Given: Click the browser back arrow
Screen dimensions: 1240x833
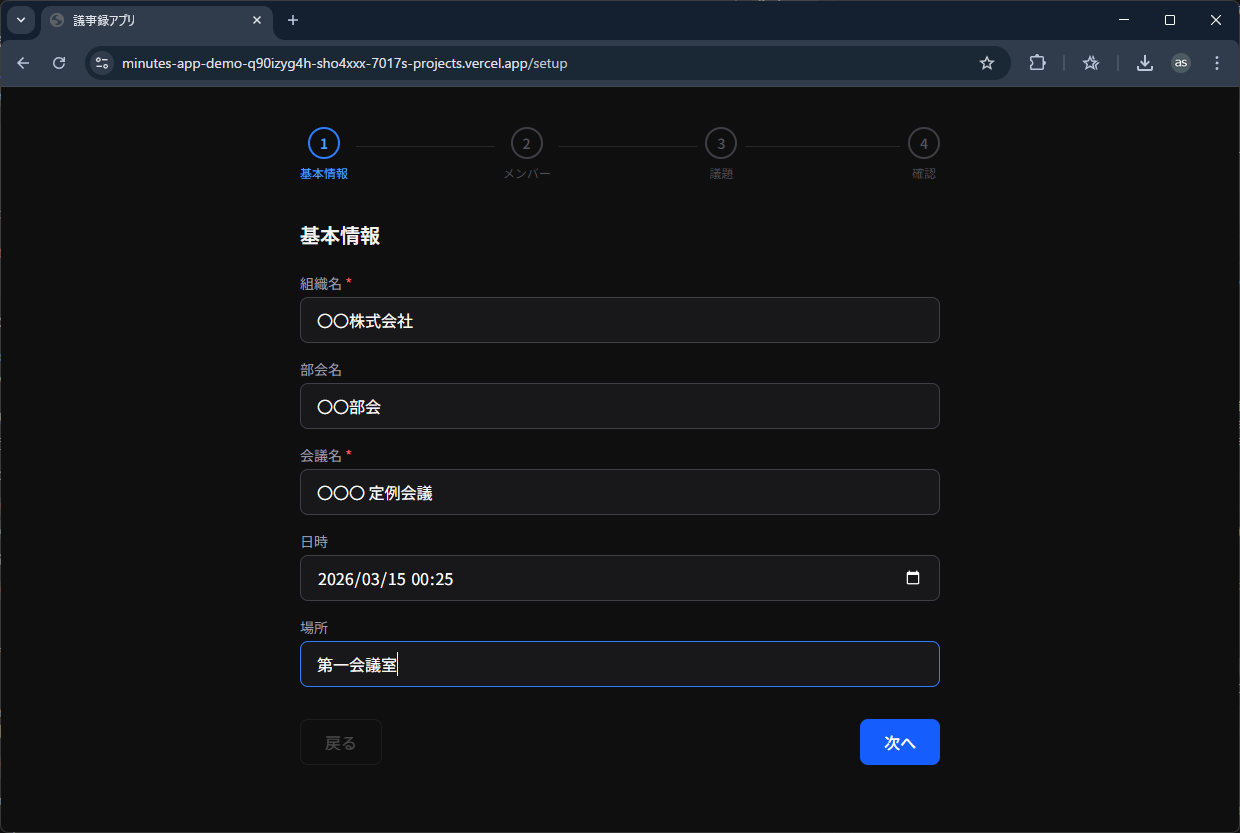Looking at the screenshot, I should coord(23,63).
